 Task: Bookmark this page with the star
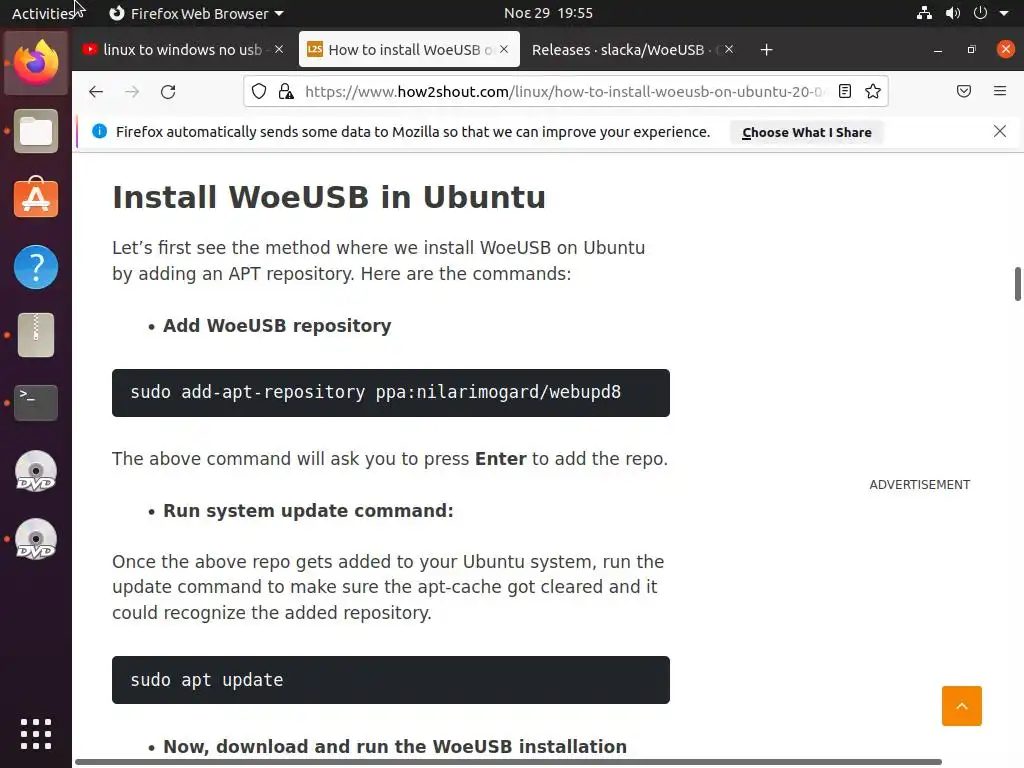pos(873,91)
